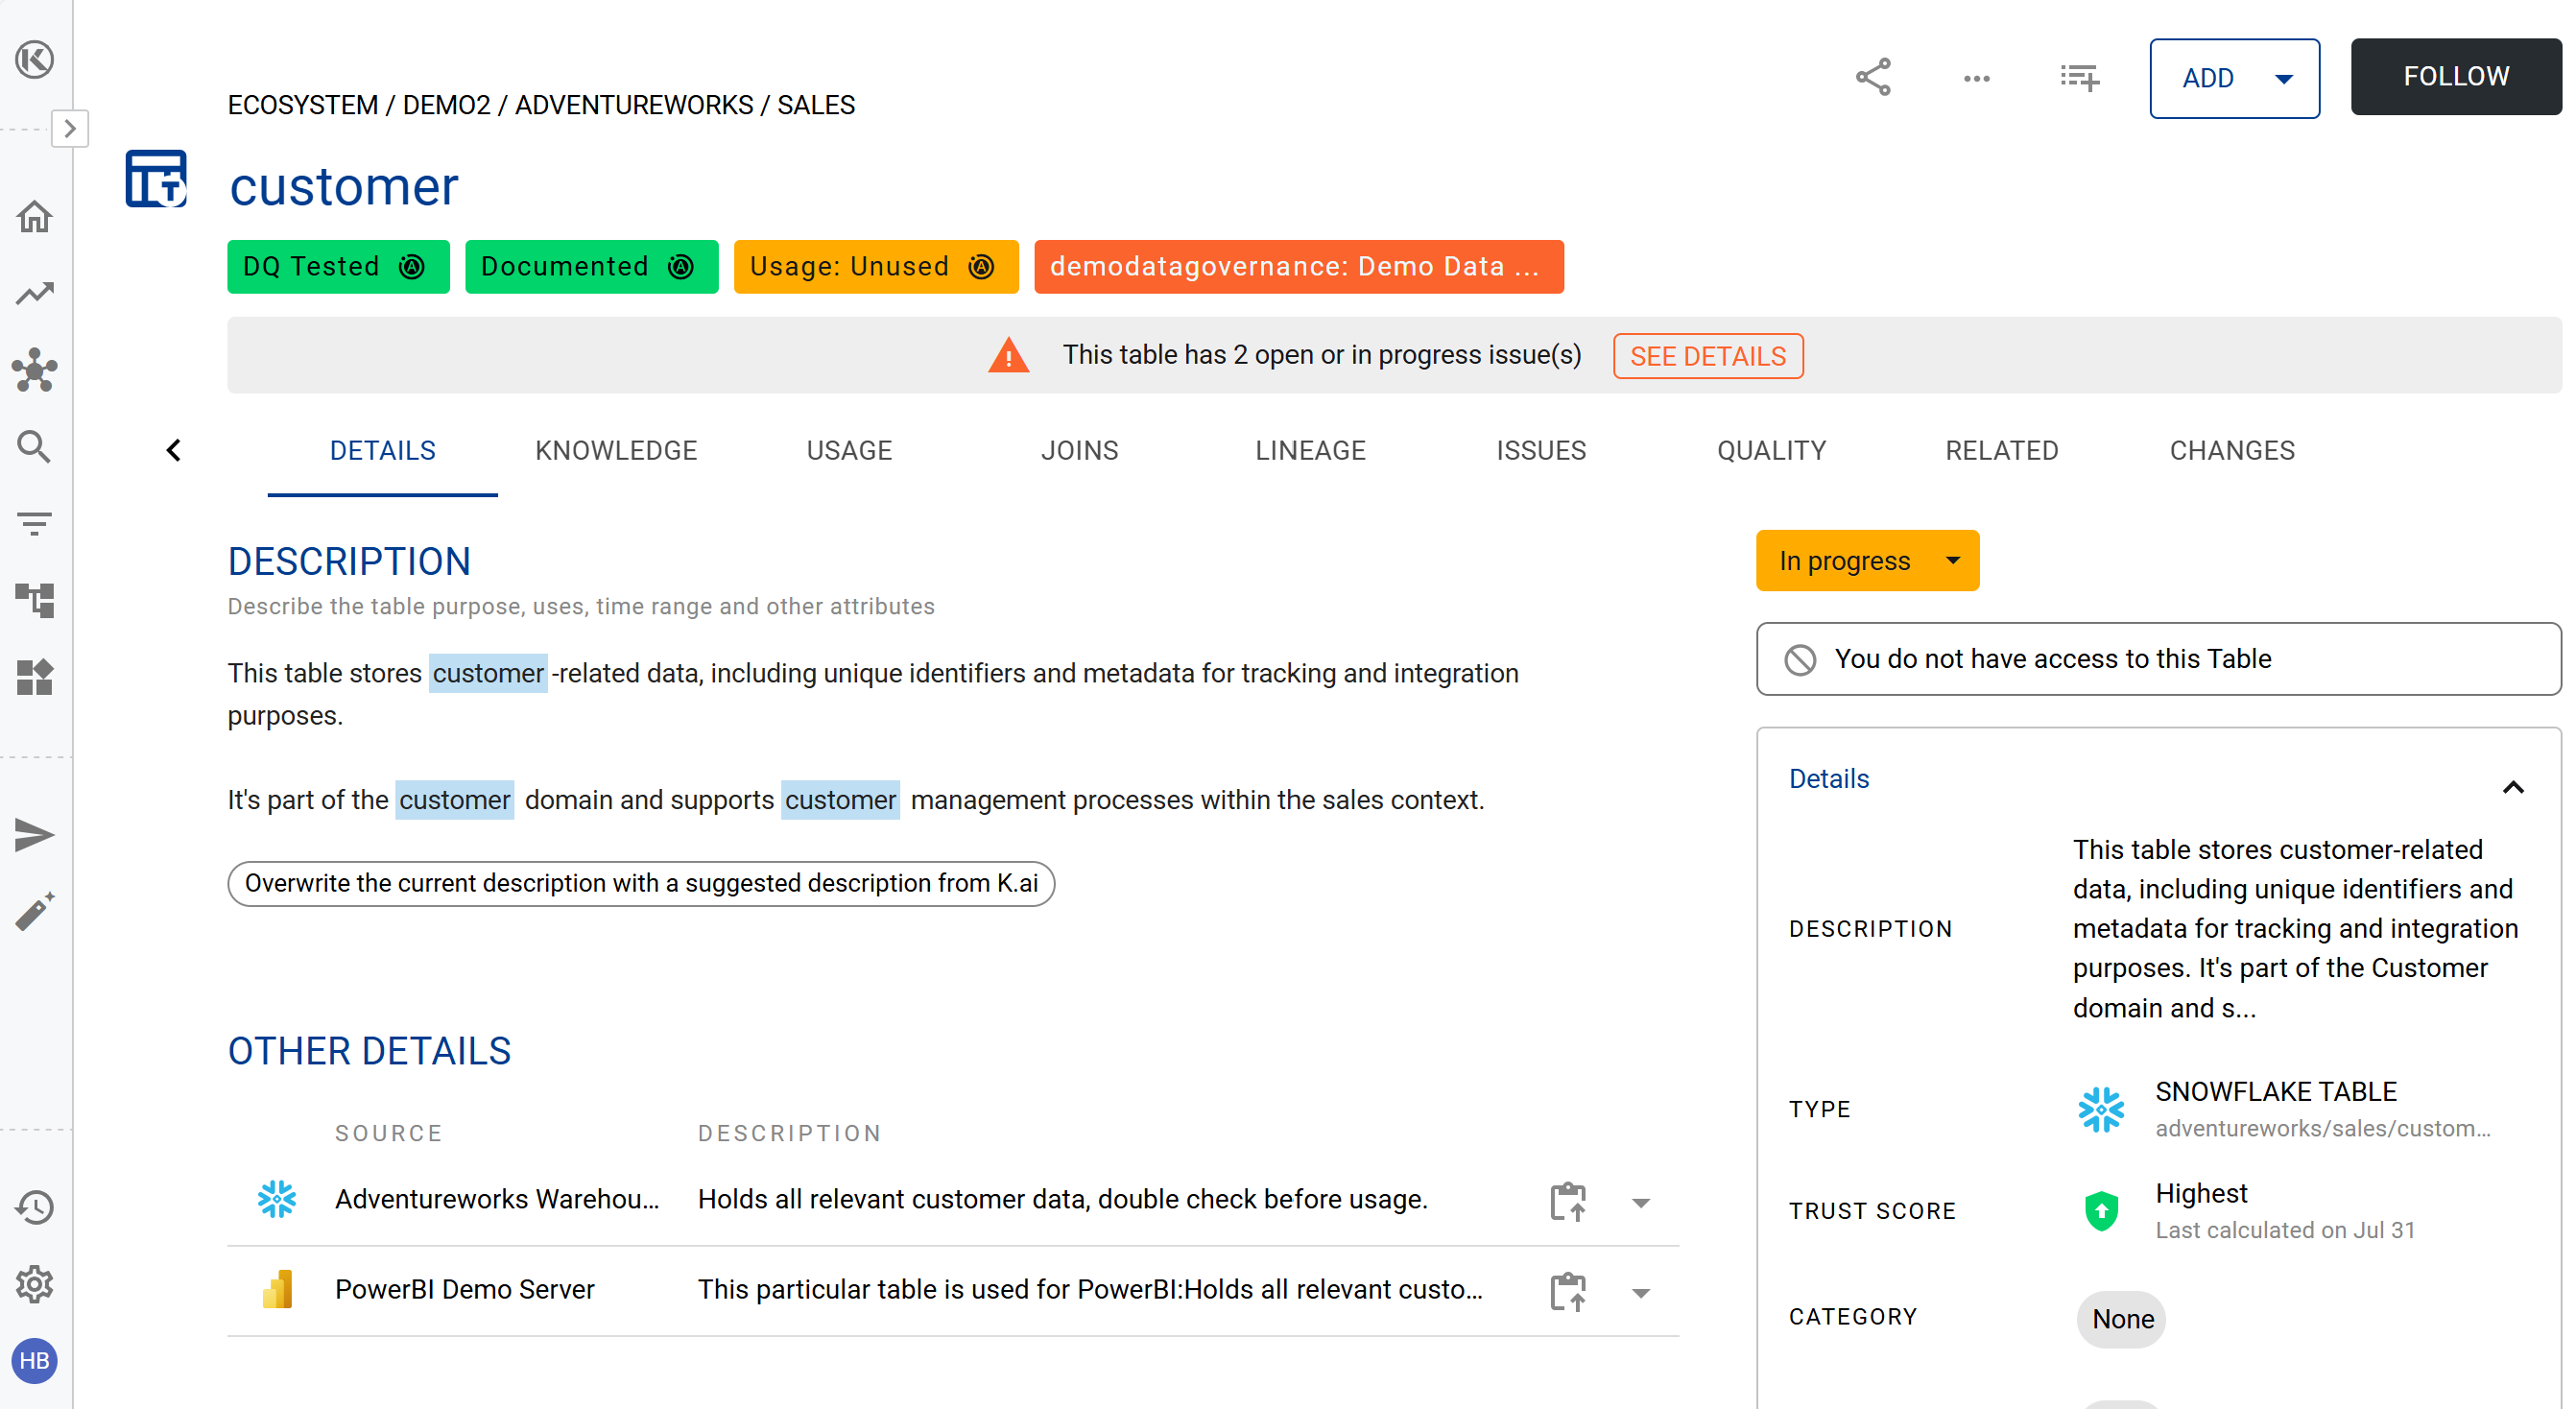Open the search magnifier in sidebar
Viewport: 2576px width, 1409px height.
tap(35, 447)
